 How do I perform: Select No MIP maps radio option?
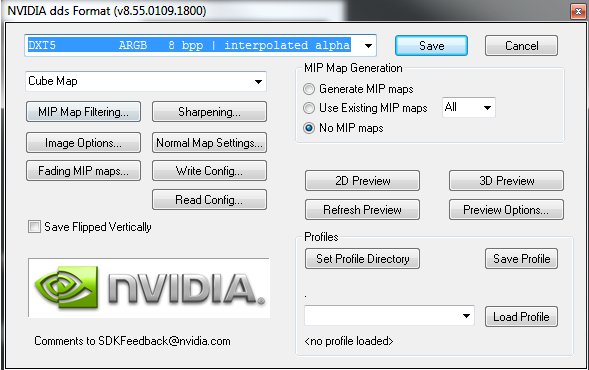click(x=309, y=128)
